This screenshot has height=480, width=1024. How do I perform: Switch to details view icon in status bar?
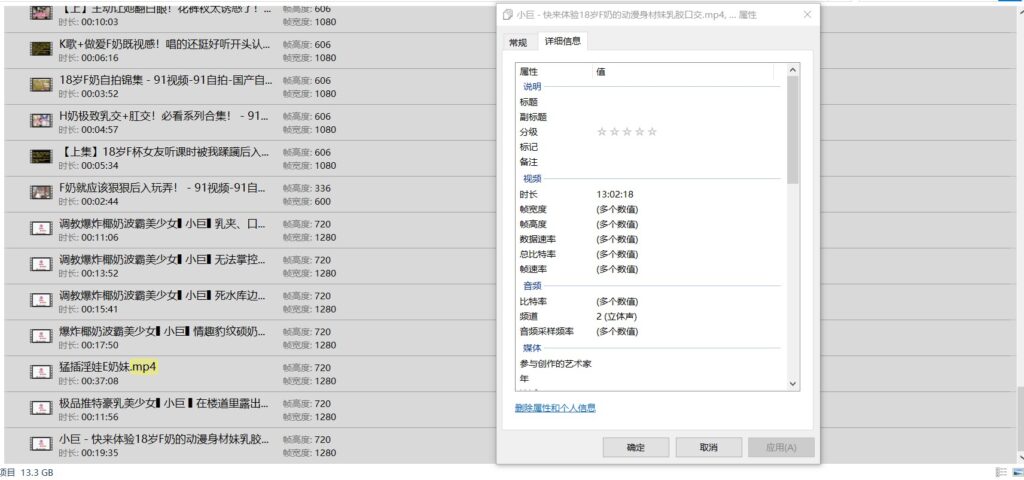(x=1000, y=471)
